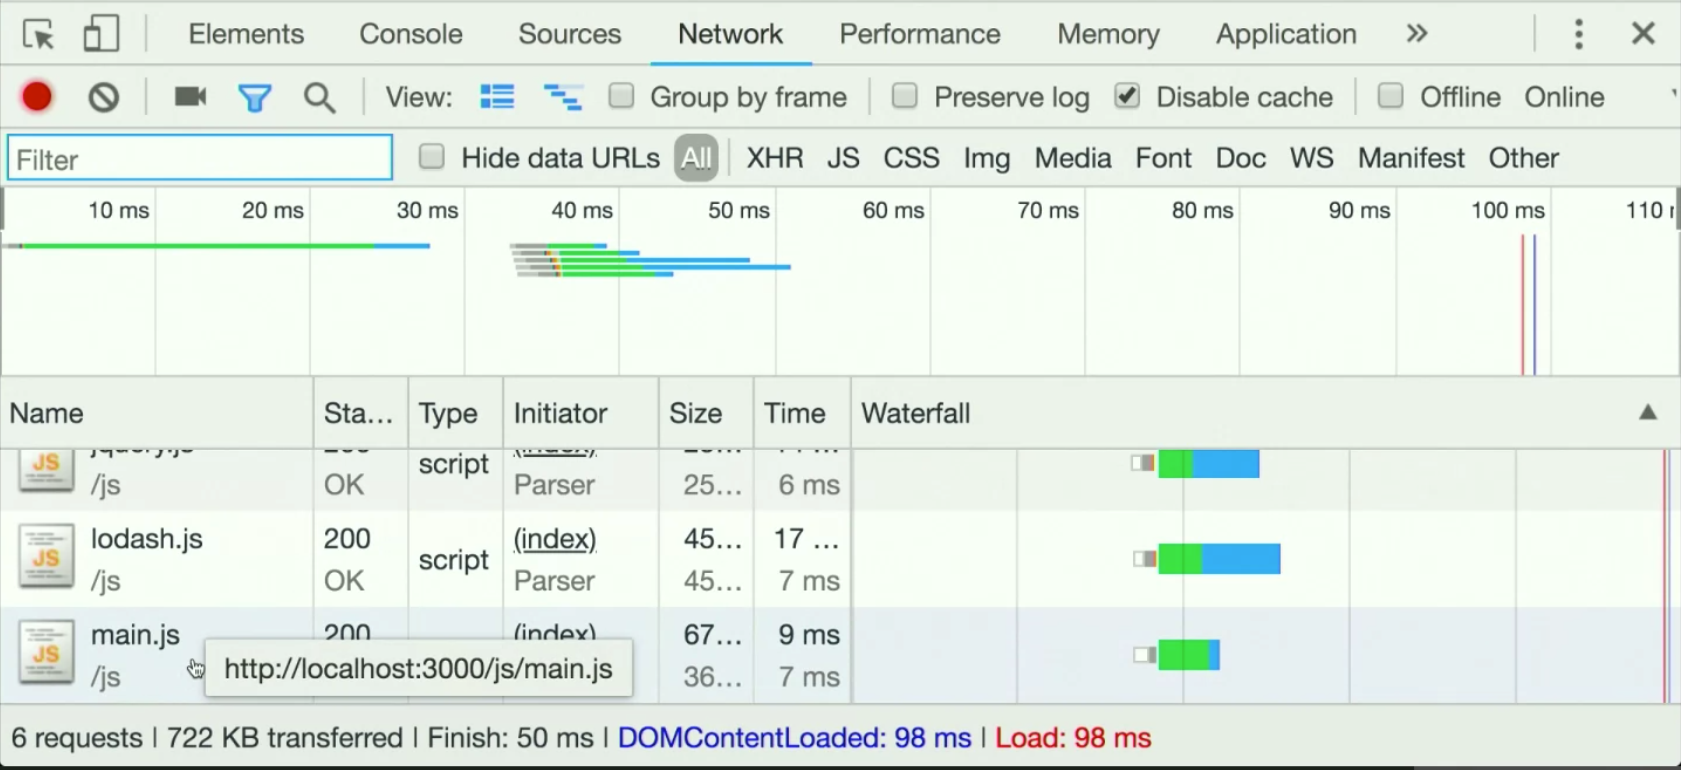Click the capture screenshots camera icon

(190, 97)
